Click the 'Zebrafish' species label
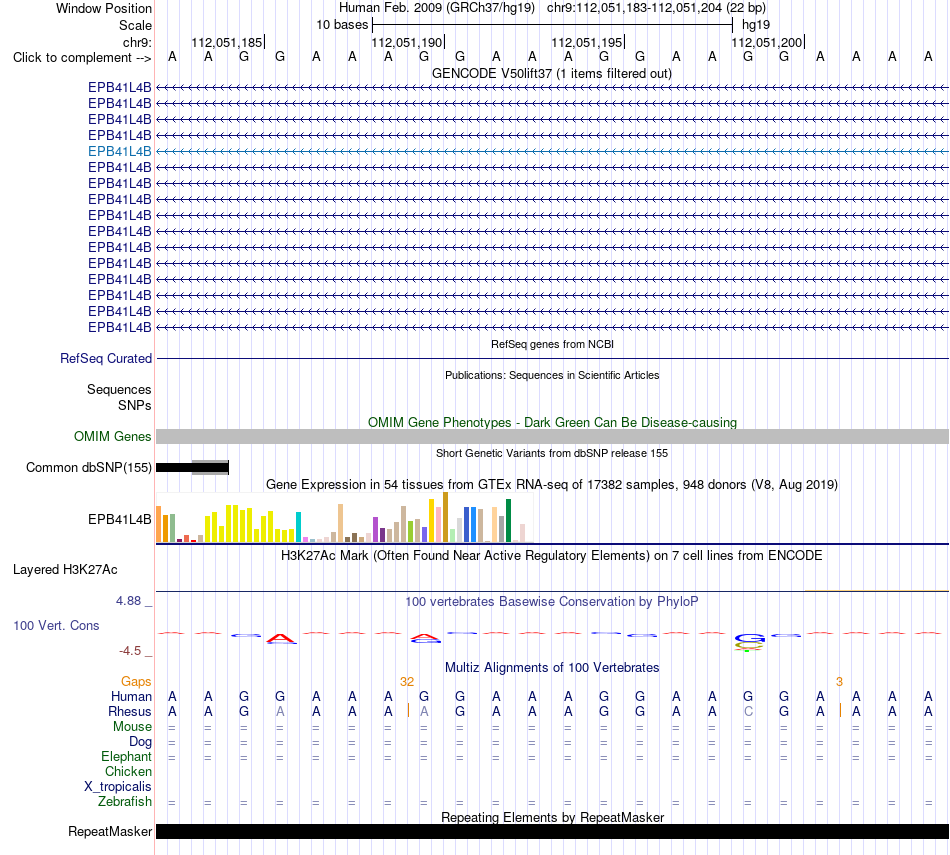Screen dimensions: 950x855 [x=124, y=802]
